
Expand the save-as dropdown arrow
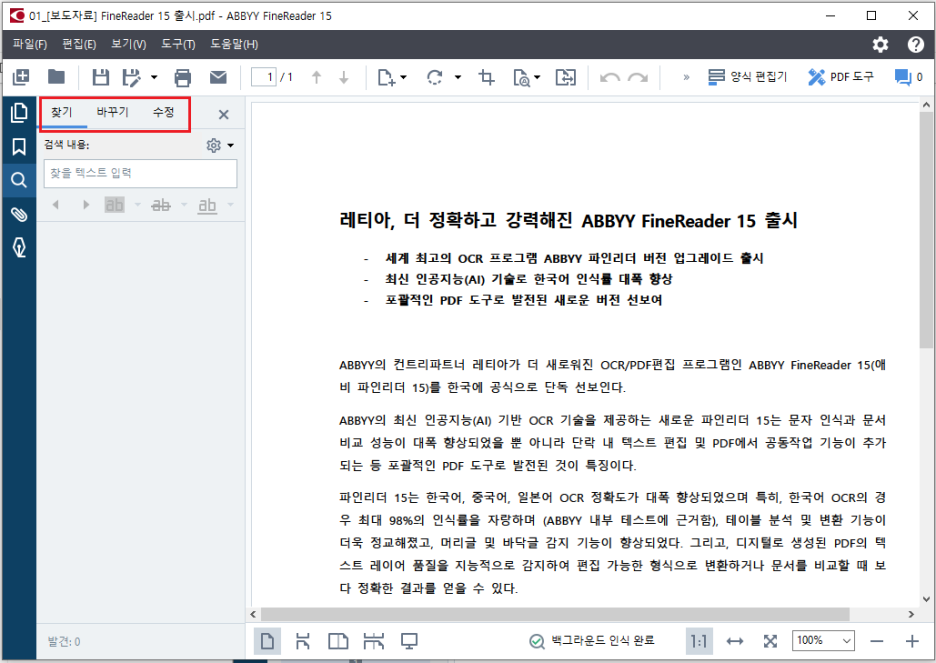point(154,77)
